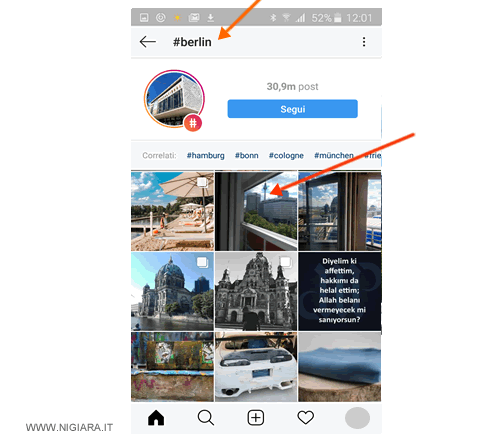Open the Berlin Cathedral color photo
Viewport: 500px width, 440px height.
click(172, 291)
